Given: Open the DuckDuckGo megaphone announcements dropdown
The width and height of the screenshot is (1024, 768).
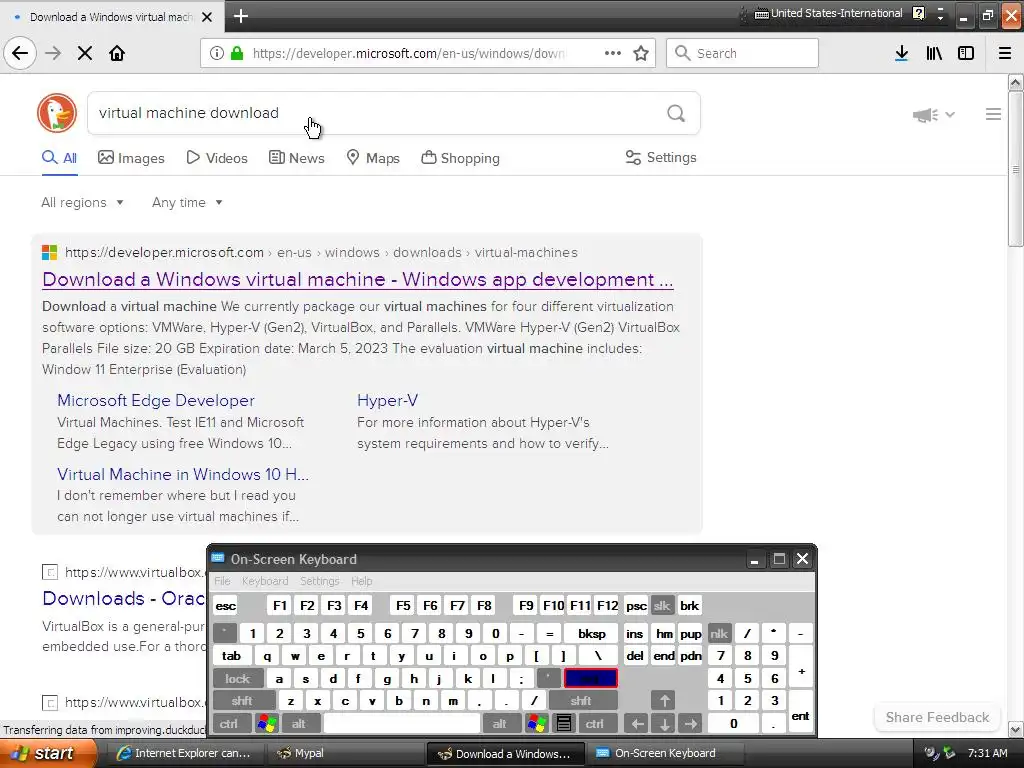Looking at the screenshot, I should pos(934,115).
